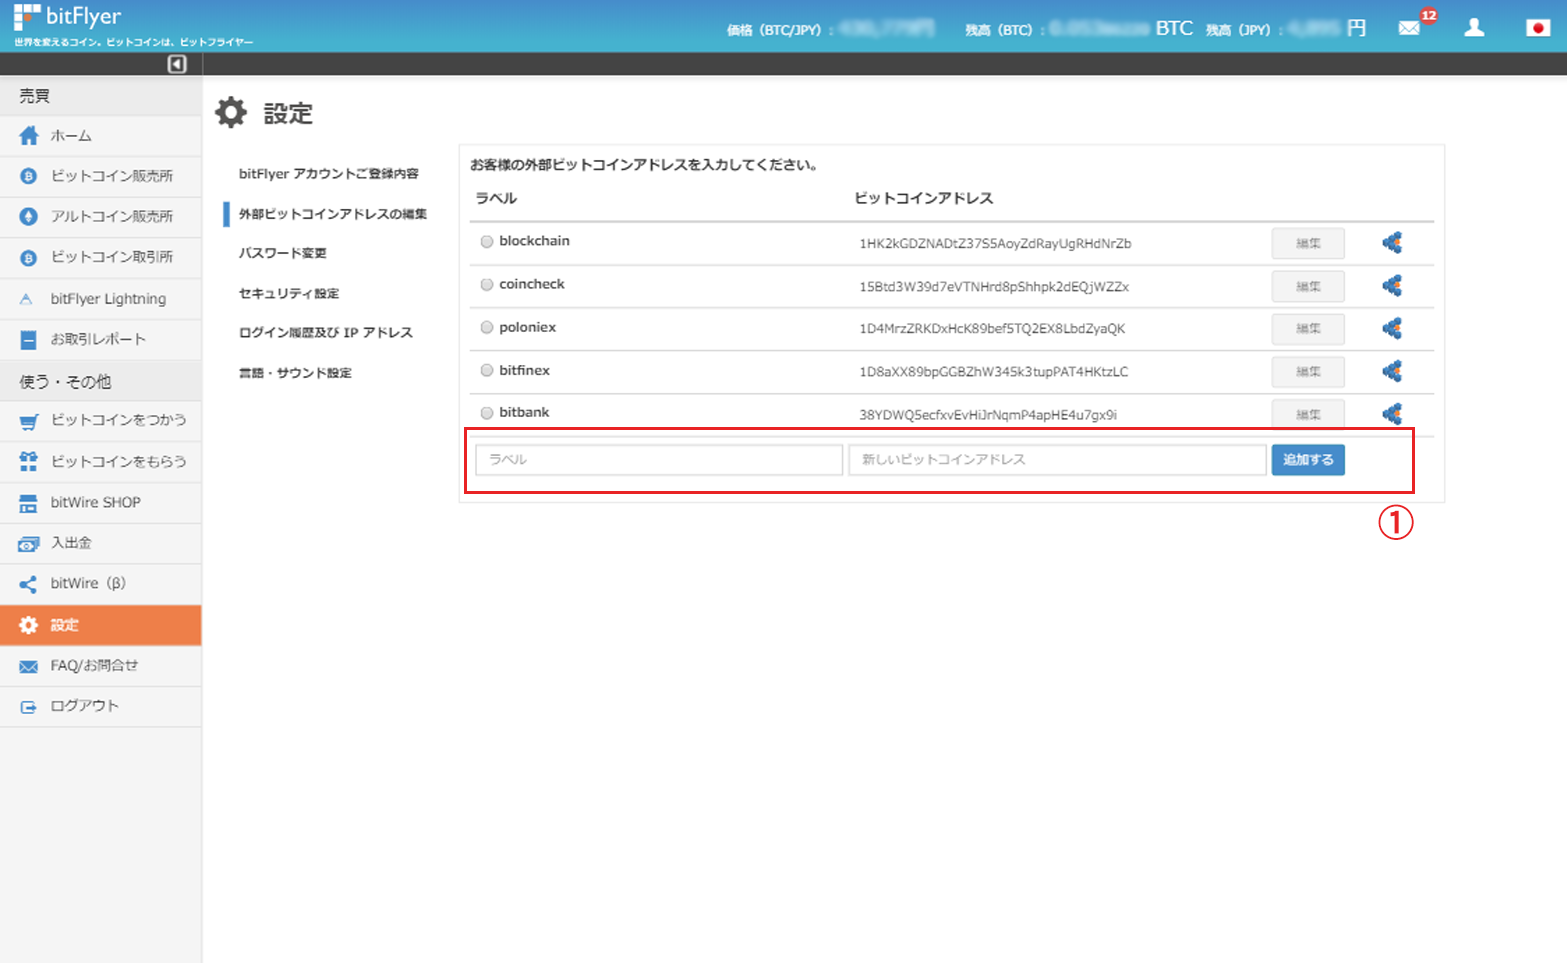This screenshot has height=963, width=1567.
Task: Click the bitFlyer logo
Action: tap(67, 17)
